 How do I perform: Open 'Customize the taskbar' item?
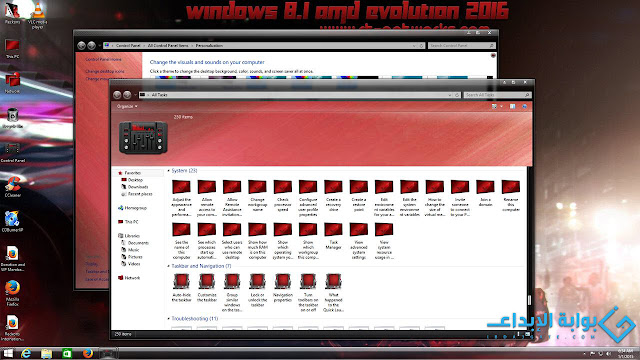tap(207, 288)
